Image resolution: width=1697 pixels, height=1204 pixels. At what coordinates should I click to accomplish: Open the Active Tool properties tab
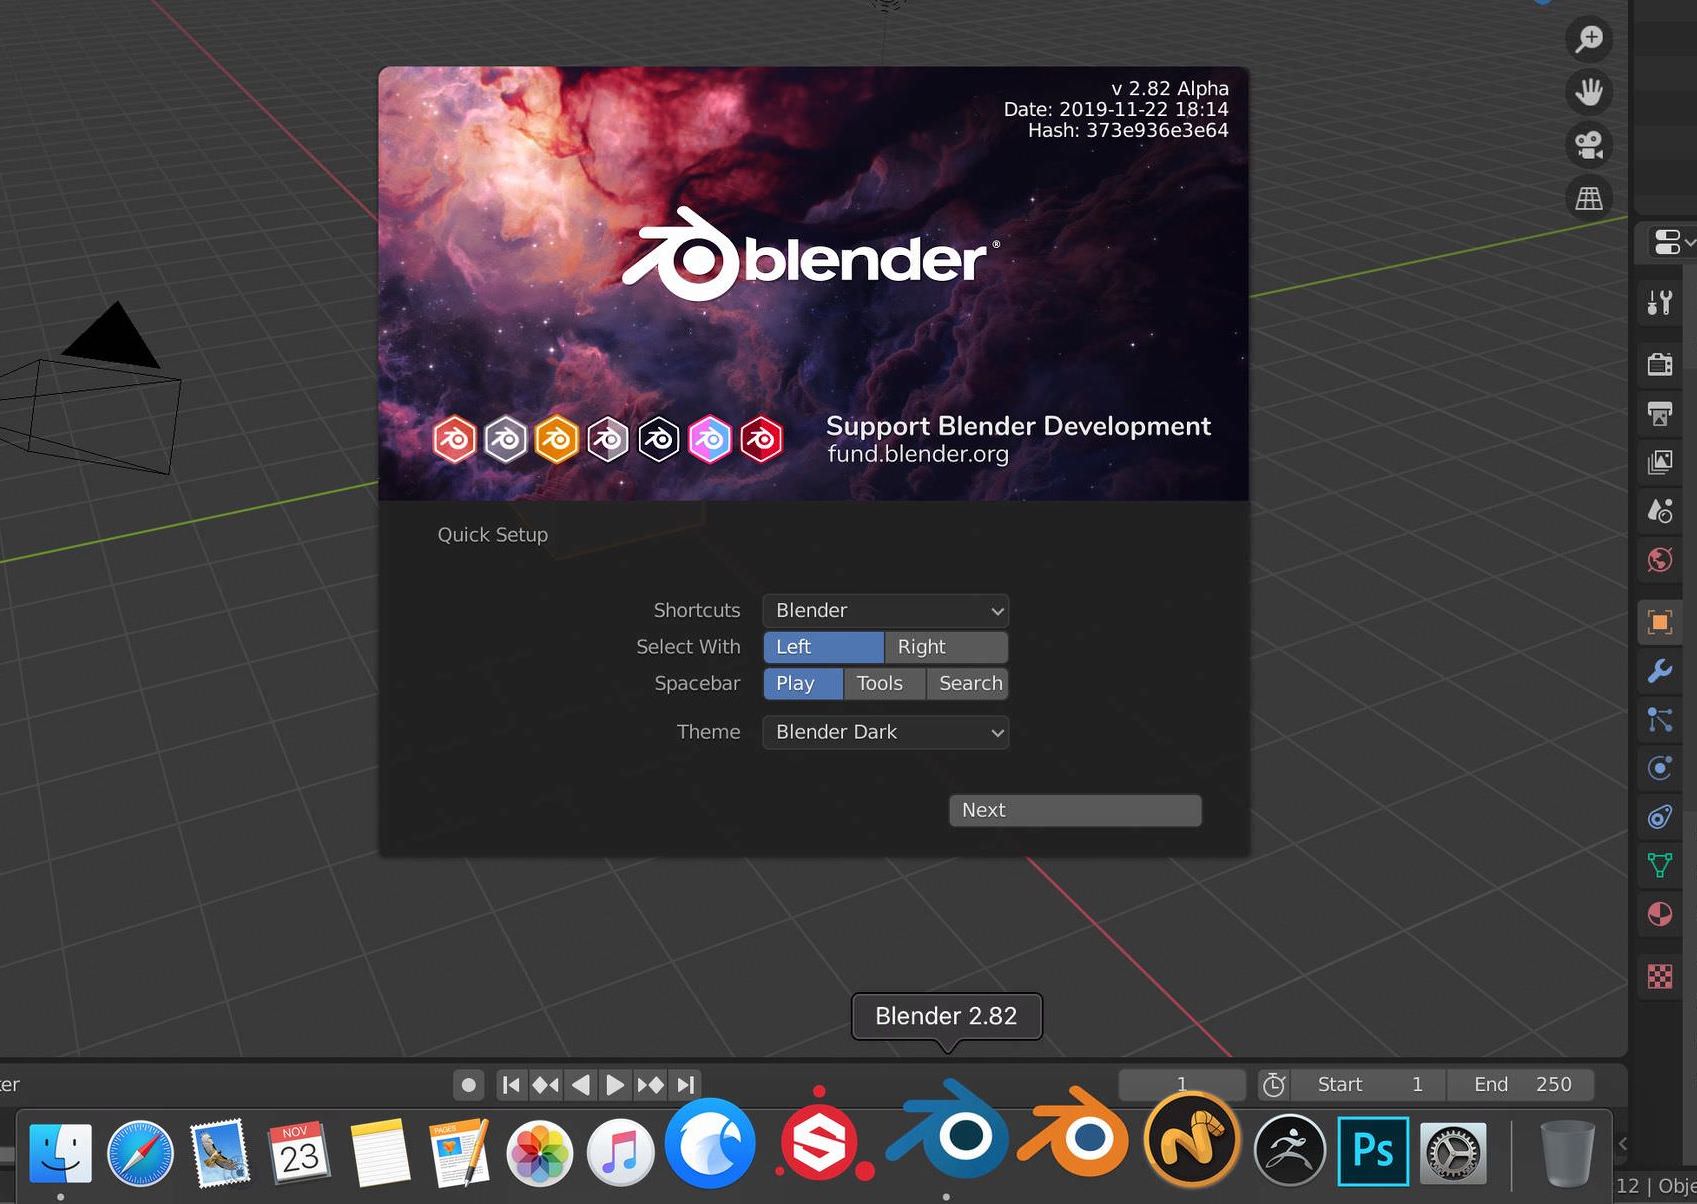[1660, 302]
